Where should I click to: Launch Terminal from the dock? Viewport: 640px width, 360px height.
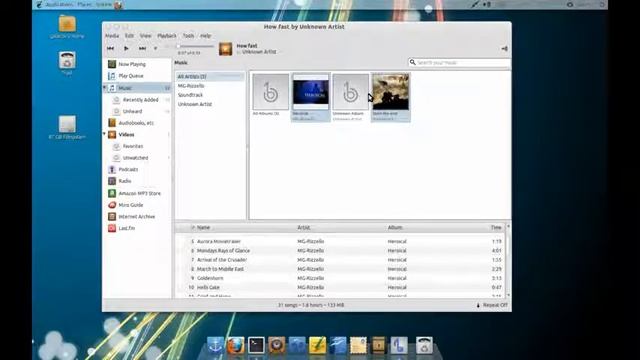pyautogui.click(x=256, y=345)
